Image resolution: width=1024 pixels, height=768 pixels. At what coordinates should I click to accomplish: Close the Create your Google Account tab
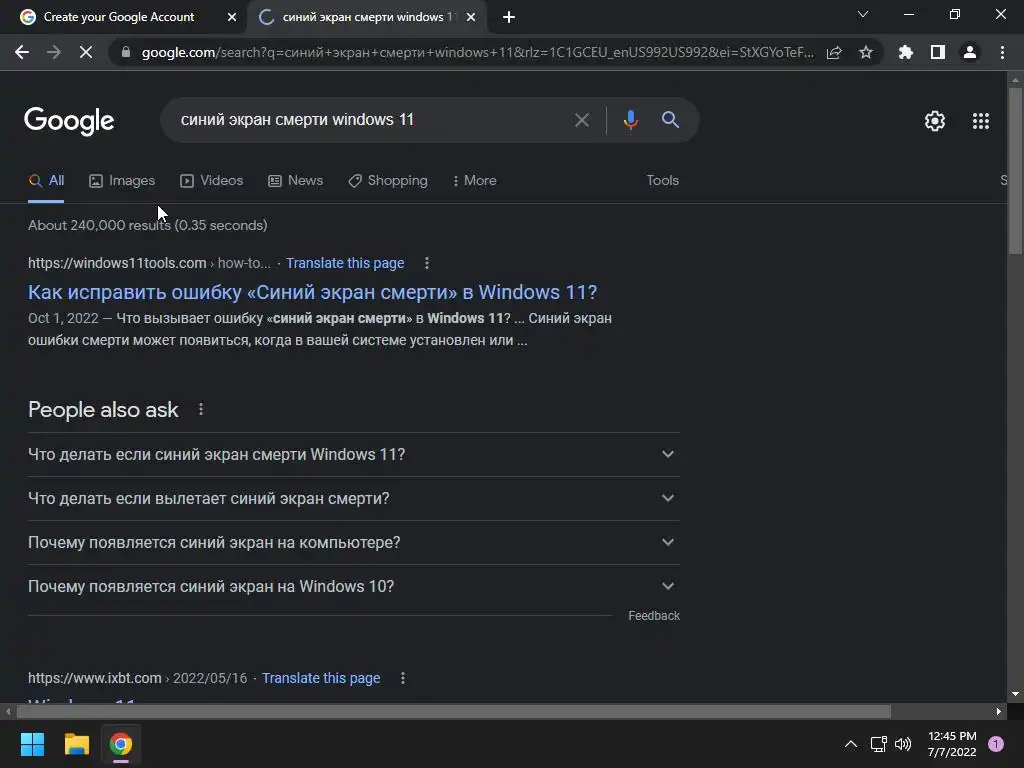point(232,17)
